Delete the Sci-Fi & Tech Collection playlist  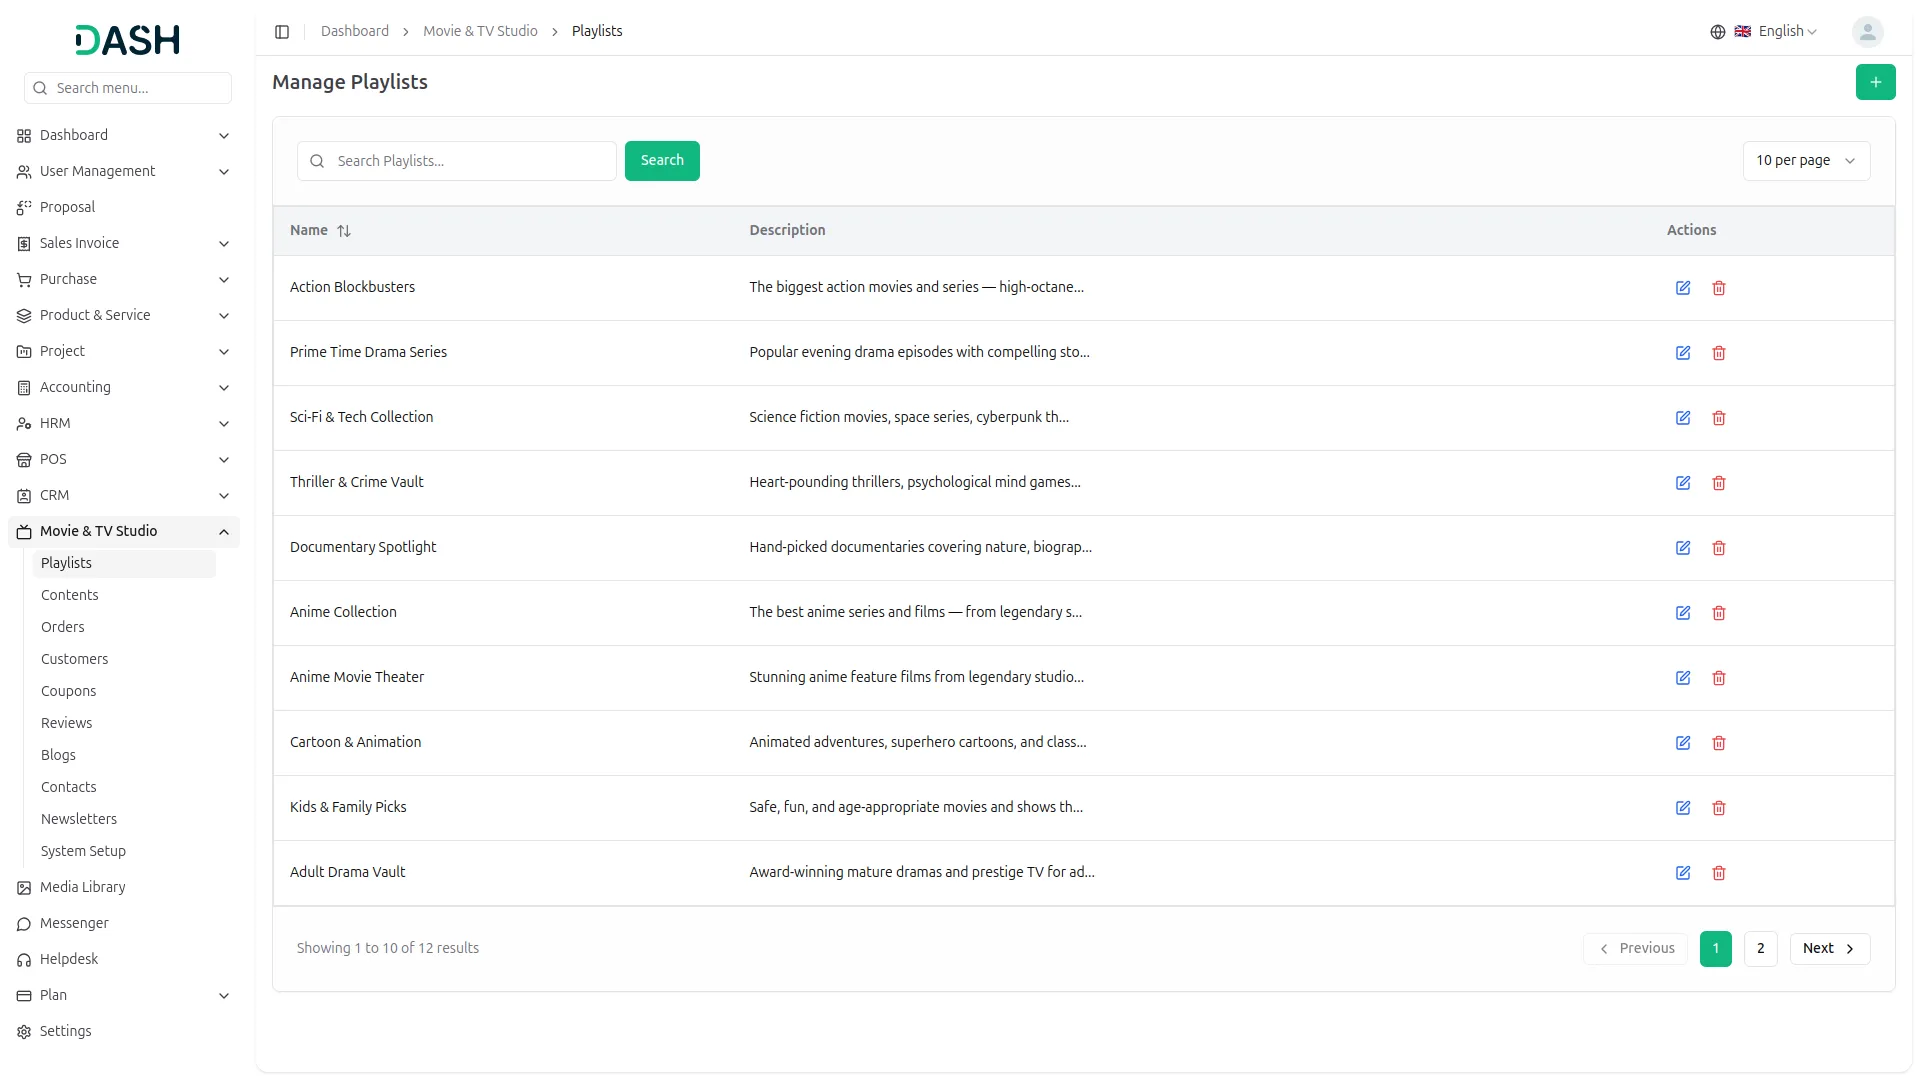pyautogui.click(x=1719, y=418)
